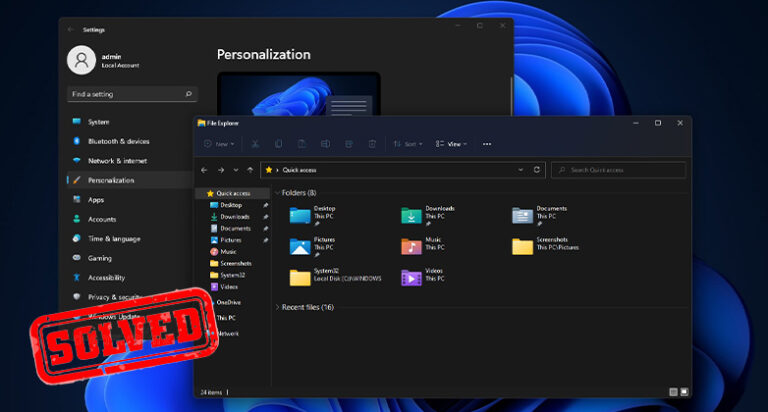Open the Videos folder tile
This screenshot has width=768, height=412.
pyautogui.click(x=423, y=277)
